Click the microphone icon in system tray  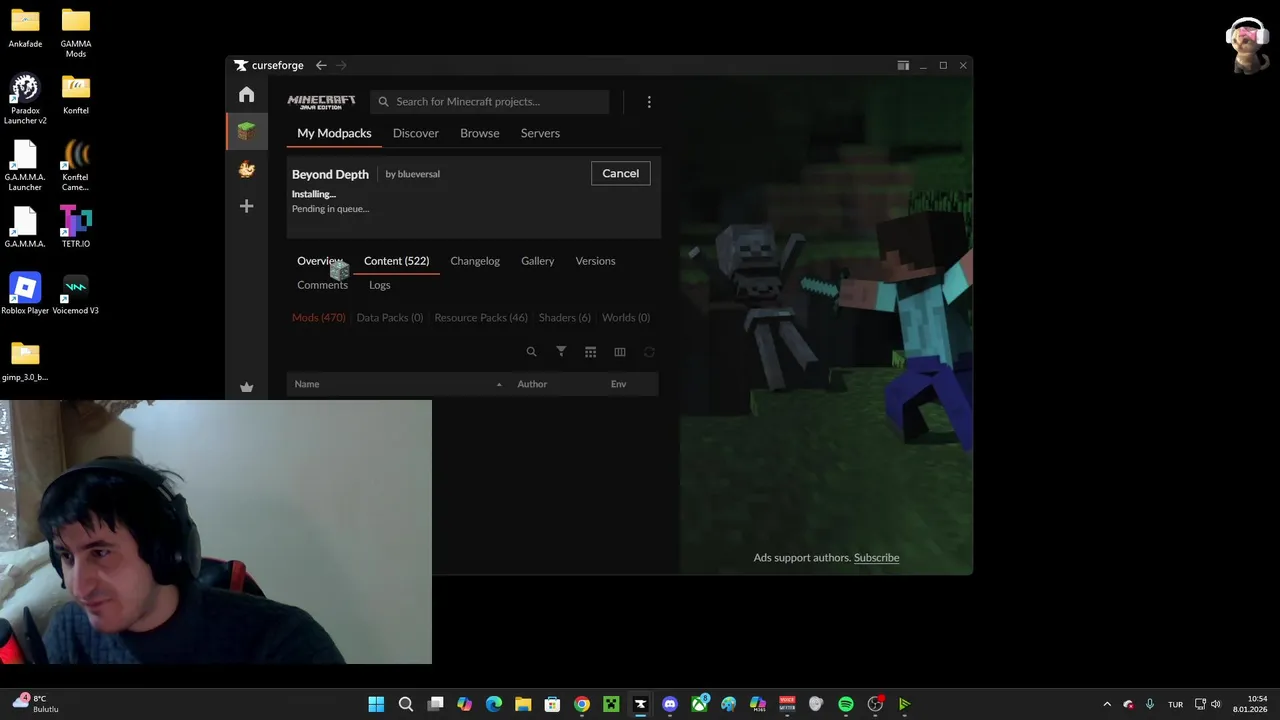[1150, 704]
